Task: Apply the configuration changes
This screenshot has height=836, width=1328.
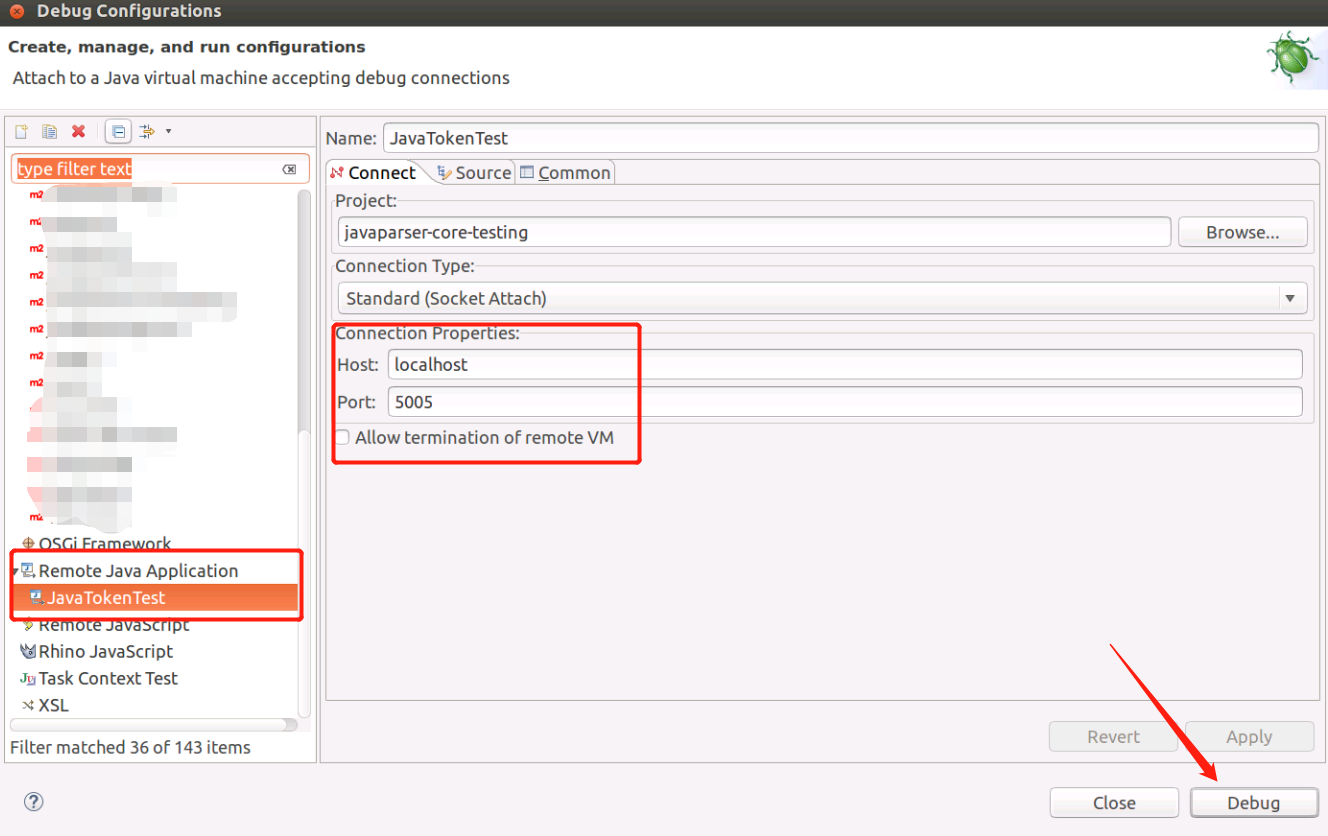Action: point(1249,736)
